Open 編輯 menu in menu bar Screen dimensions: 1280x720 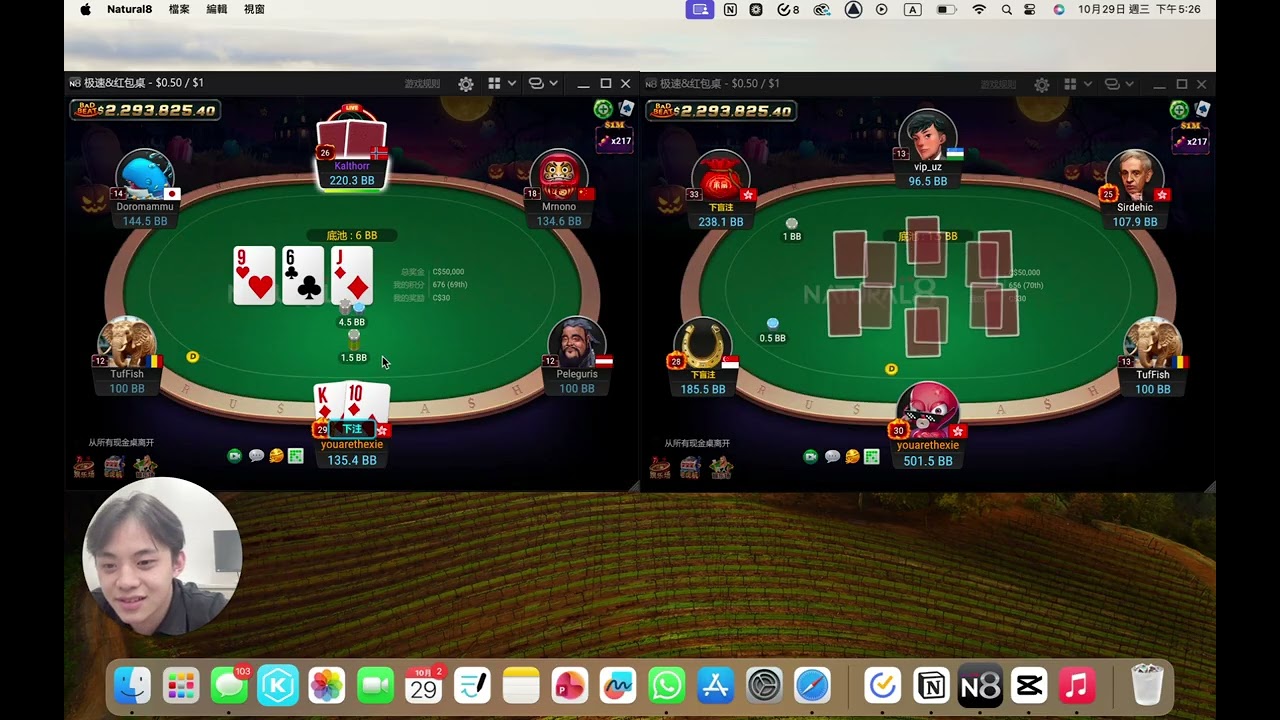216,9
